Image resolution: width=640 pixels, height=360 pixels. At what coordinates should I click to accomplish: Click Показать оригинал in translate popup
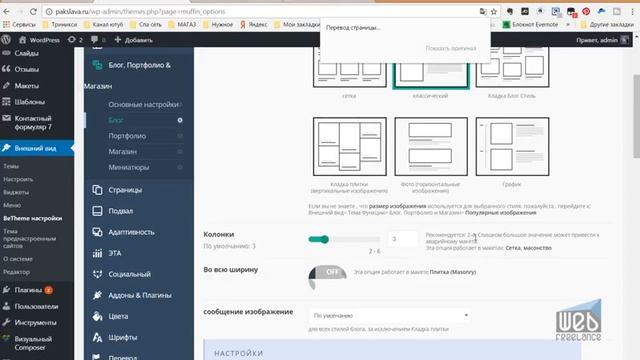tap(451, 48)
